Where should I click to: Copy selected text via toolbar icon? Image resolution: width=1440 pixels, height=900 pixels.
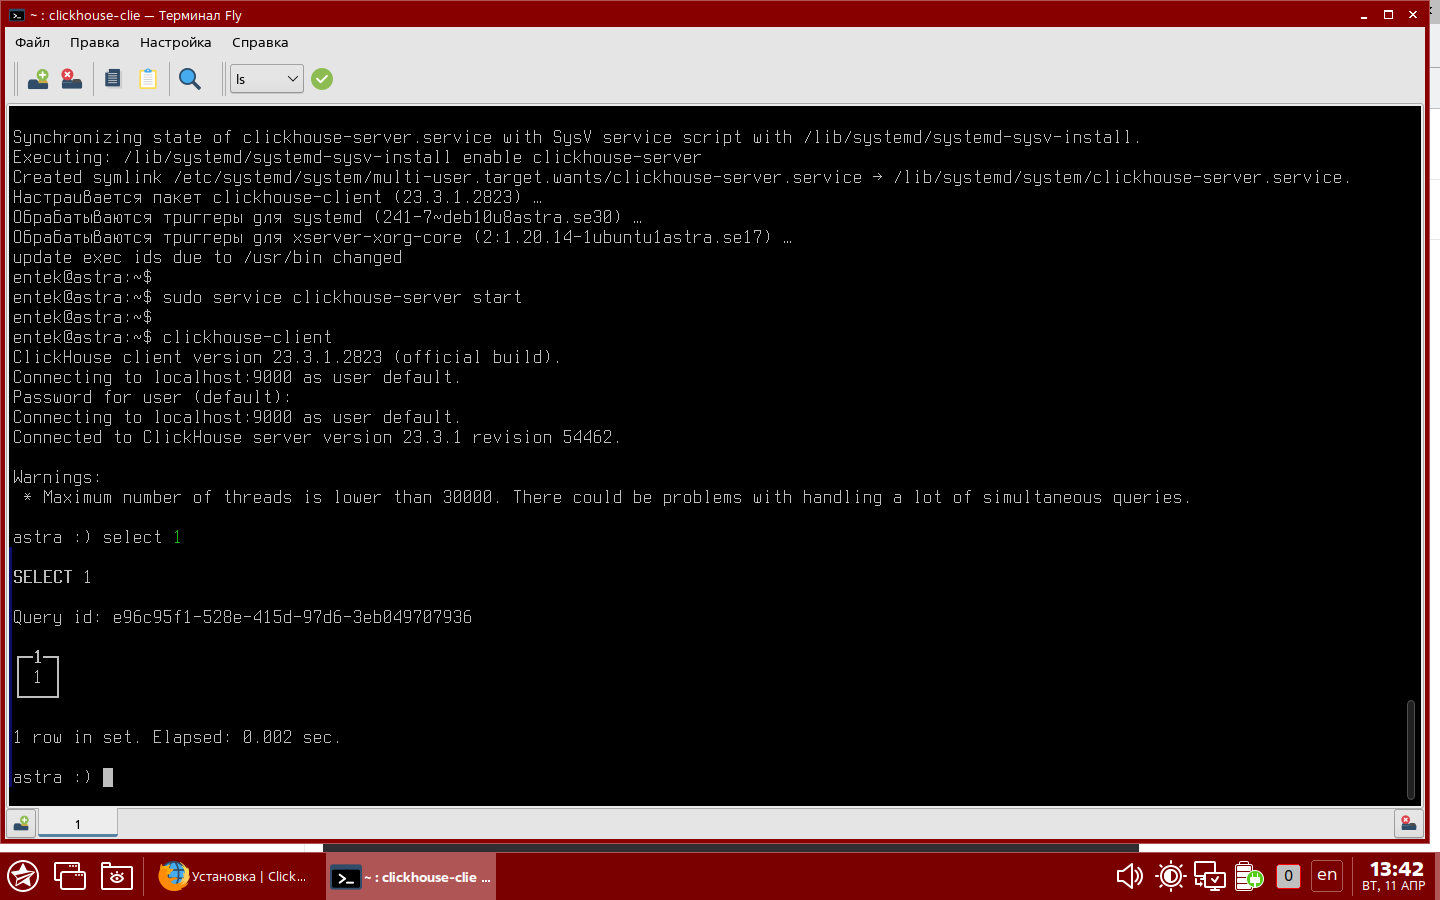point(113,79)
